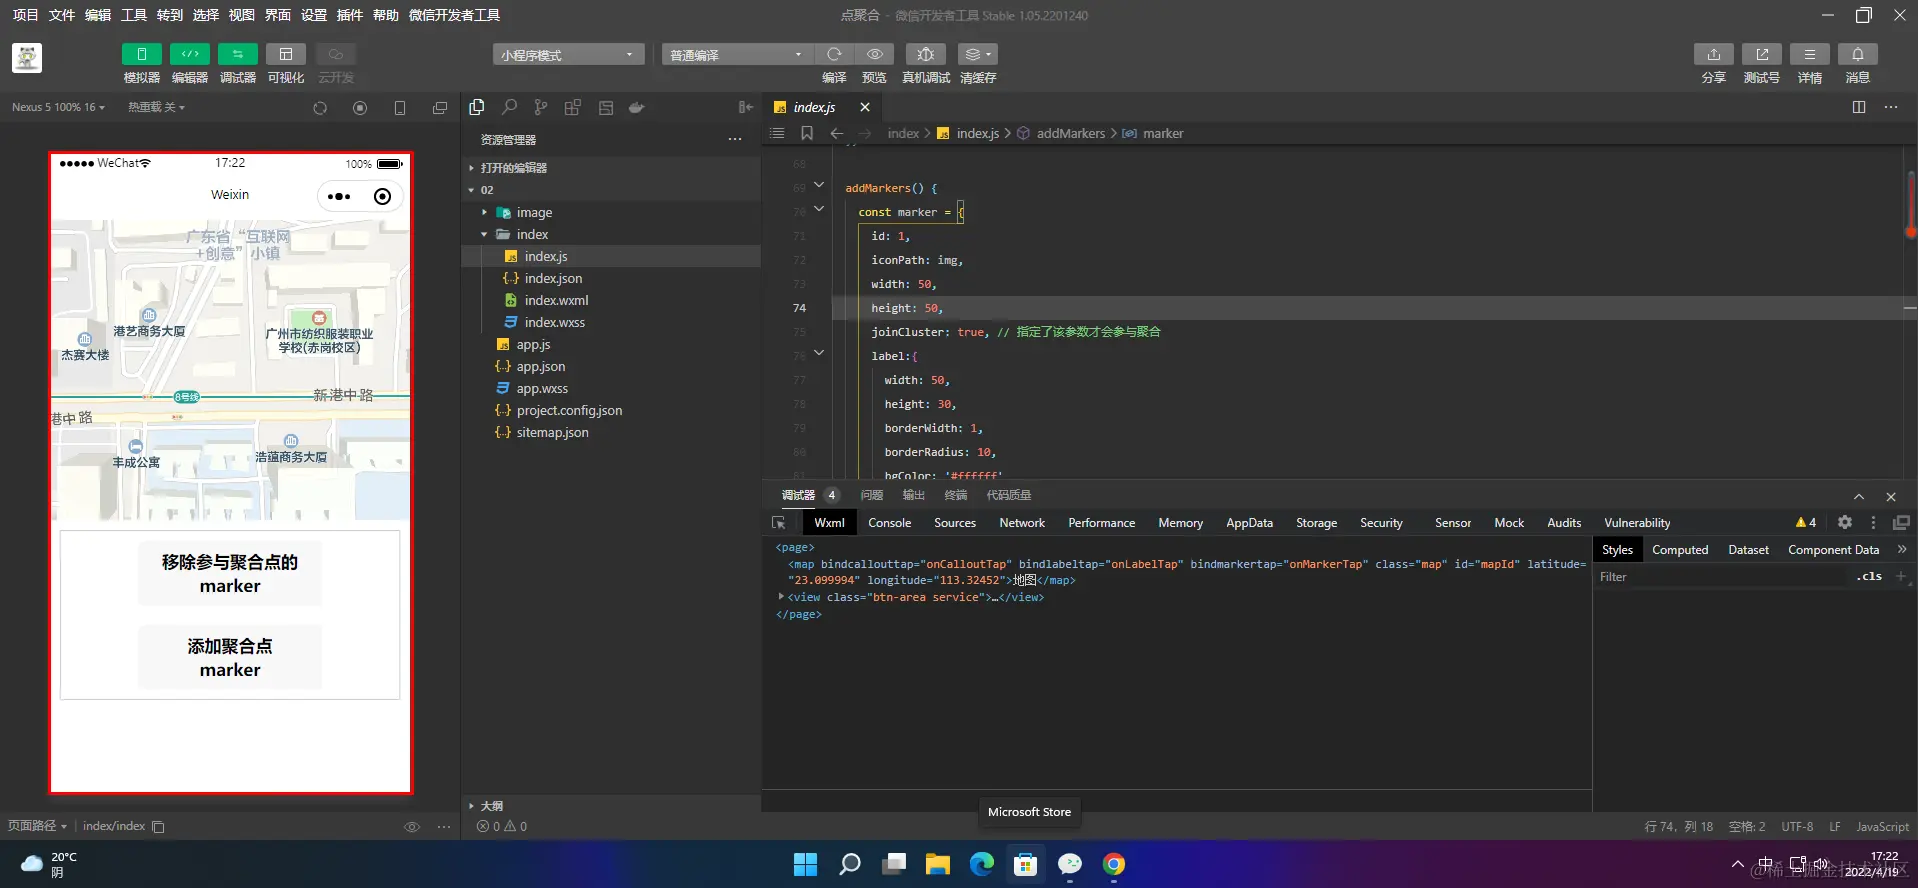Open the Nexus 5 device dropdown
Viewport: 1918px width, 888px height.
click(x=58, y=107)
